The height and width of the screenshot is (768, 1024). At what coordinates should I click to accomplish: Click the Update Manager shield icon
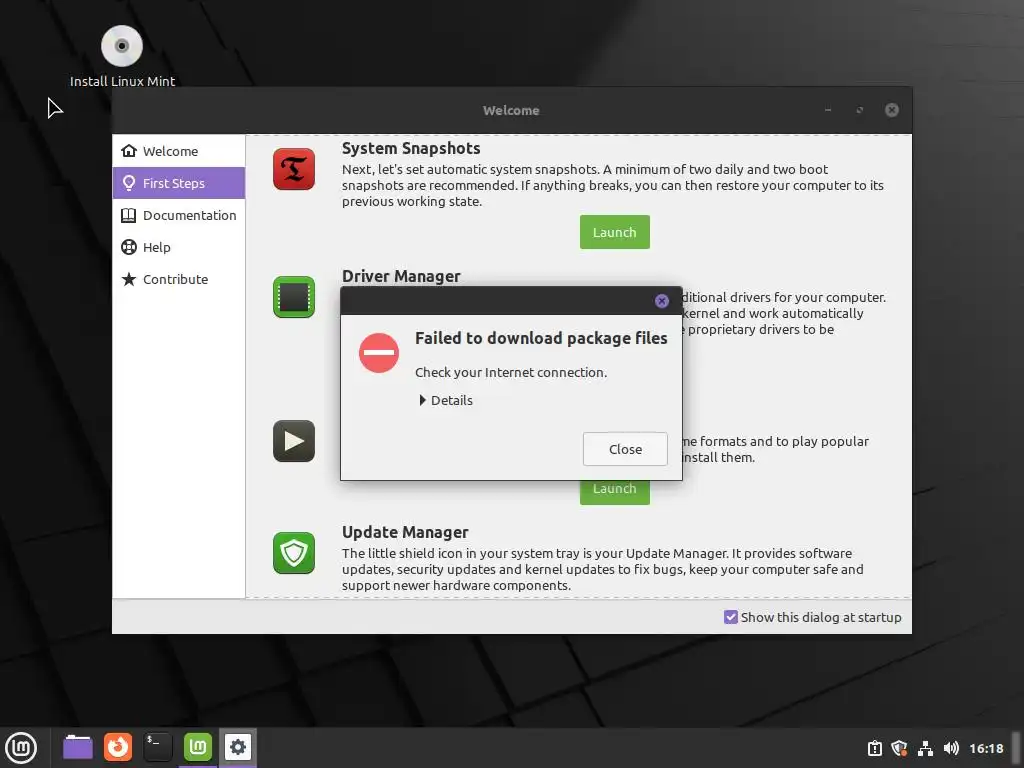[294, 553]
